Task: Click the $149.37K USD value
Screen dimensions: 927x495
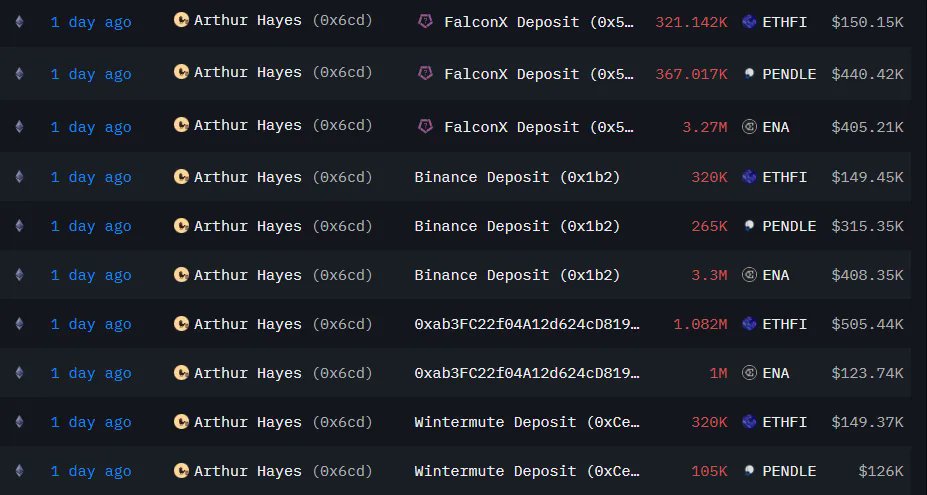Action: coord(867,422)
